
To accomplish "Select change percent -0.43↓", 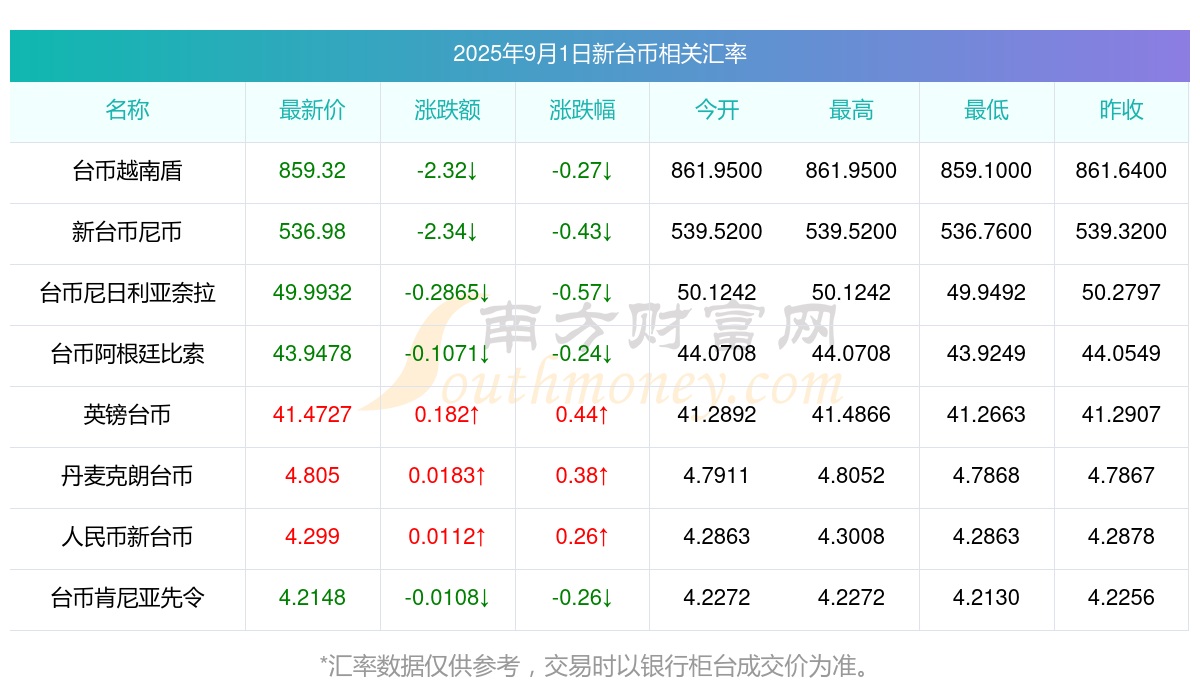I will pyautogui.click(x=582, y=232).
